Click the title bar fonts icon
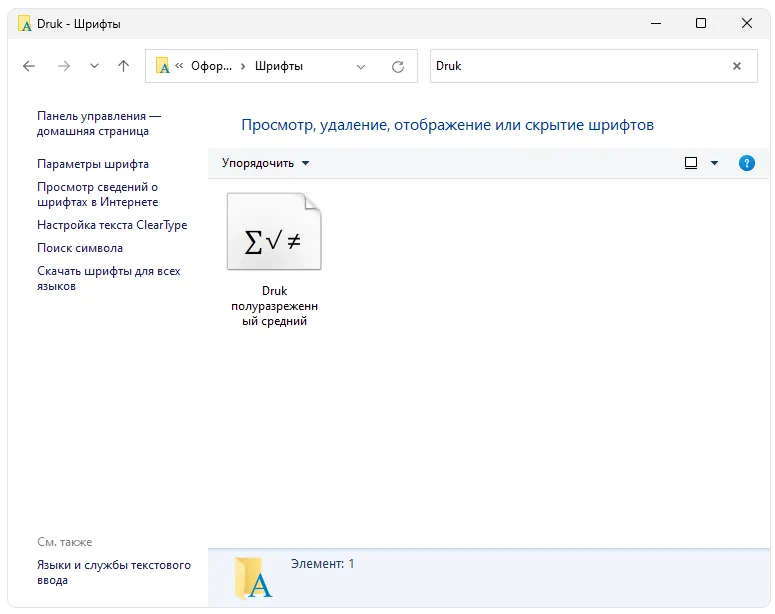The height and width of the screenshot is (614, 775). pos(25,24)
